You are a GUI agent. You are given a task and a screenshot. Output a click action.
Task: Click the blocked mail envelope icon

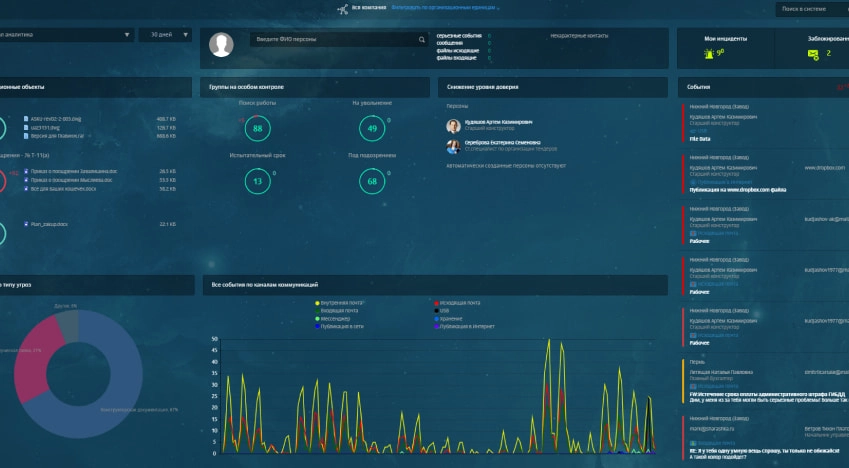click(813, 54)
